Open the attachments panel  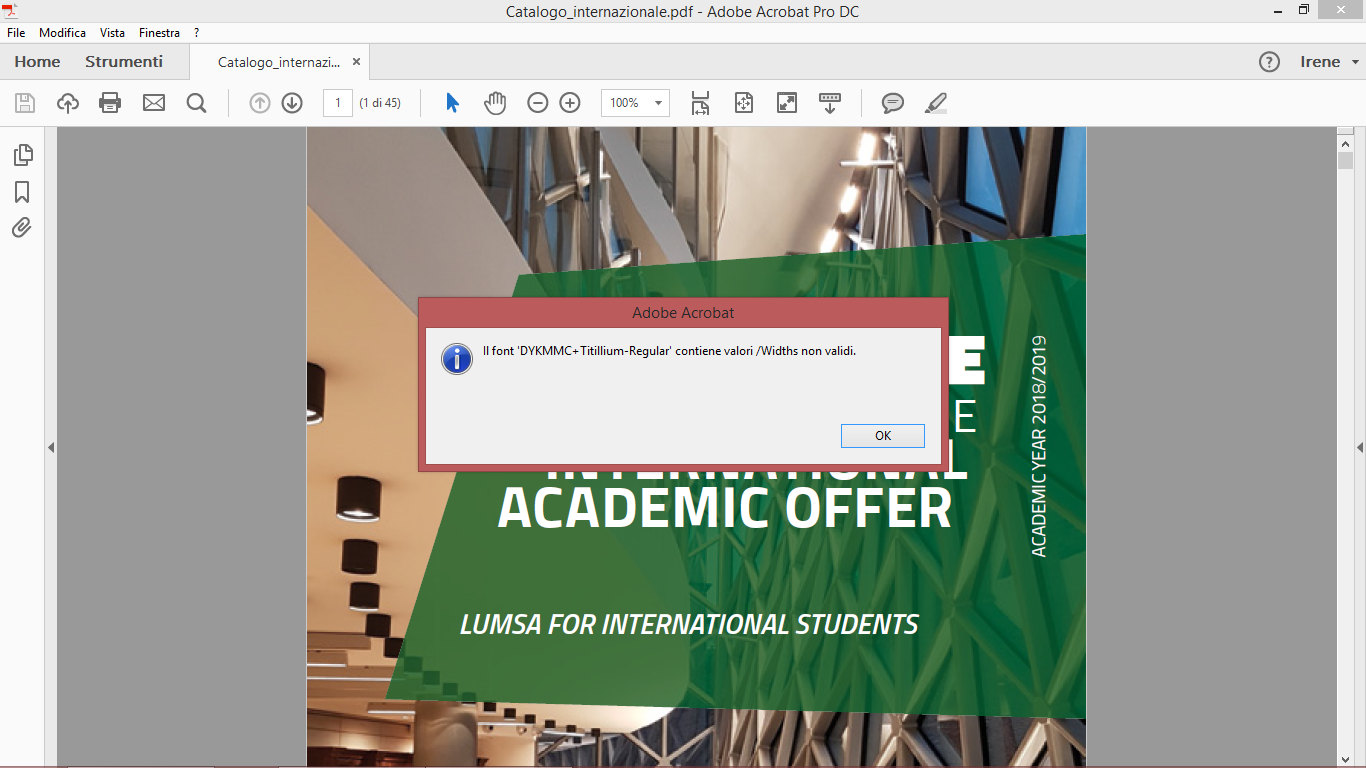click(22, 227)
